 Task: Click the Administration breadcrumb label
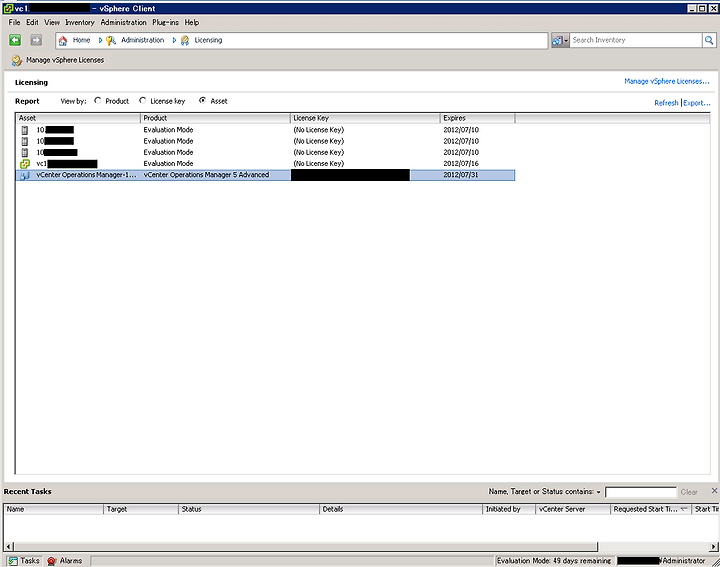(142, 40)
